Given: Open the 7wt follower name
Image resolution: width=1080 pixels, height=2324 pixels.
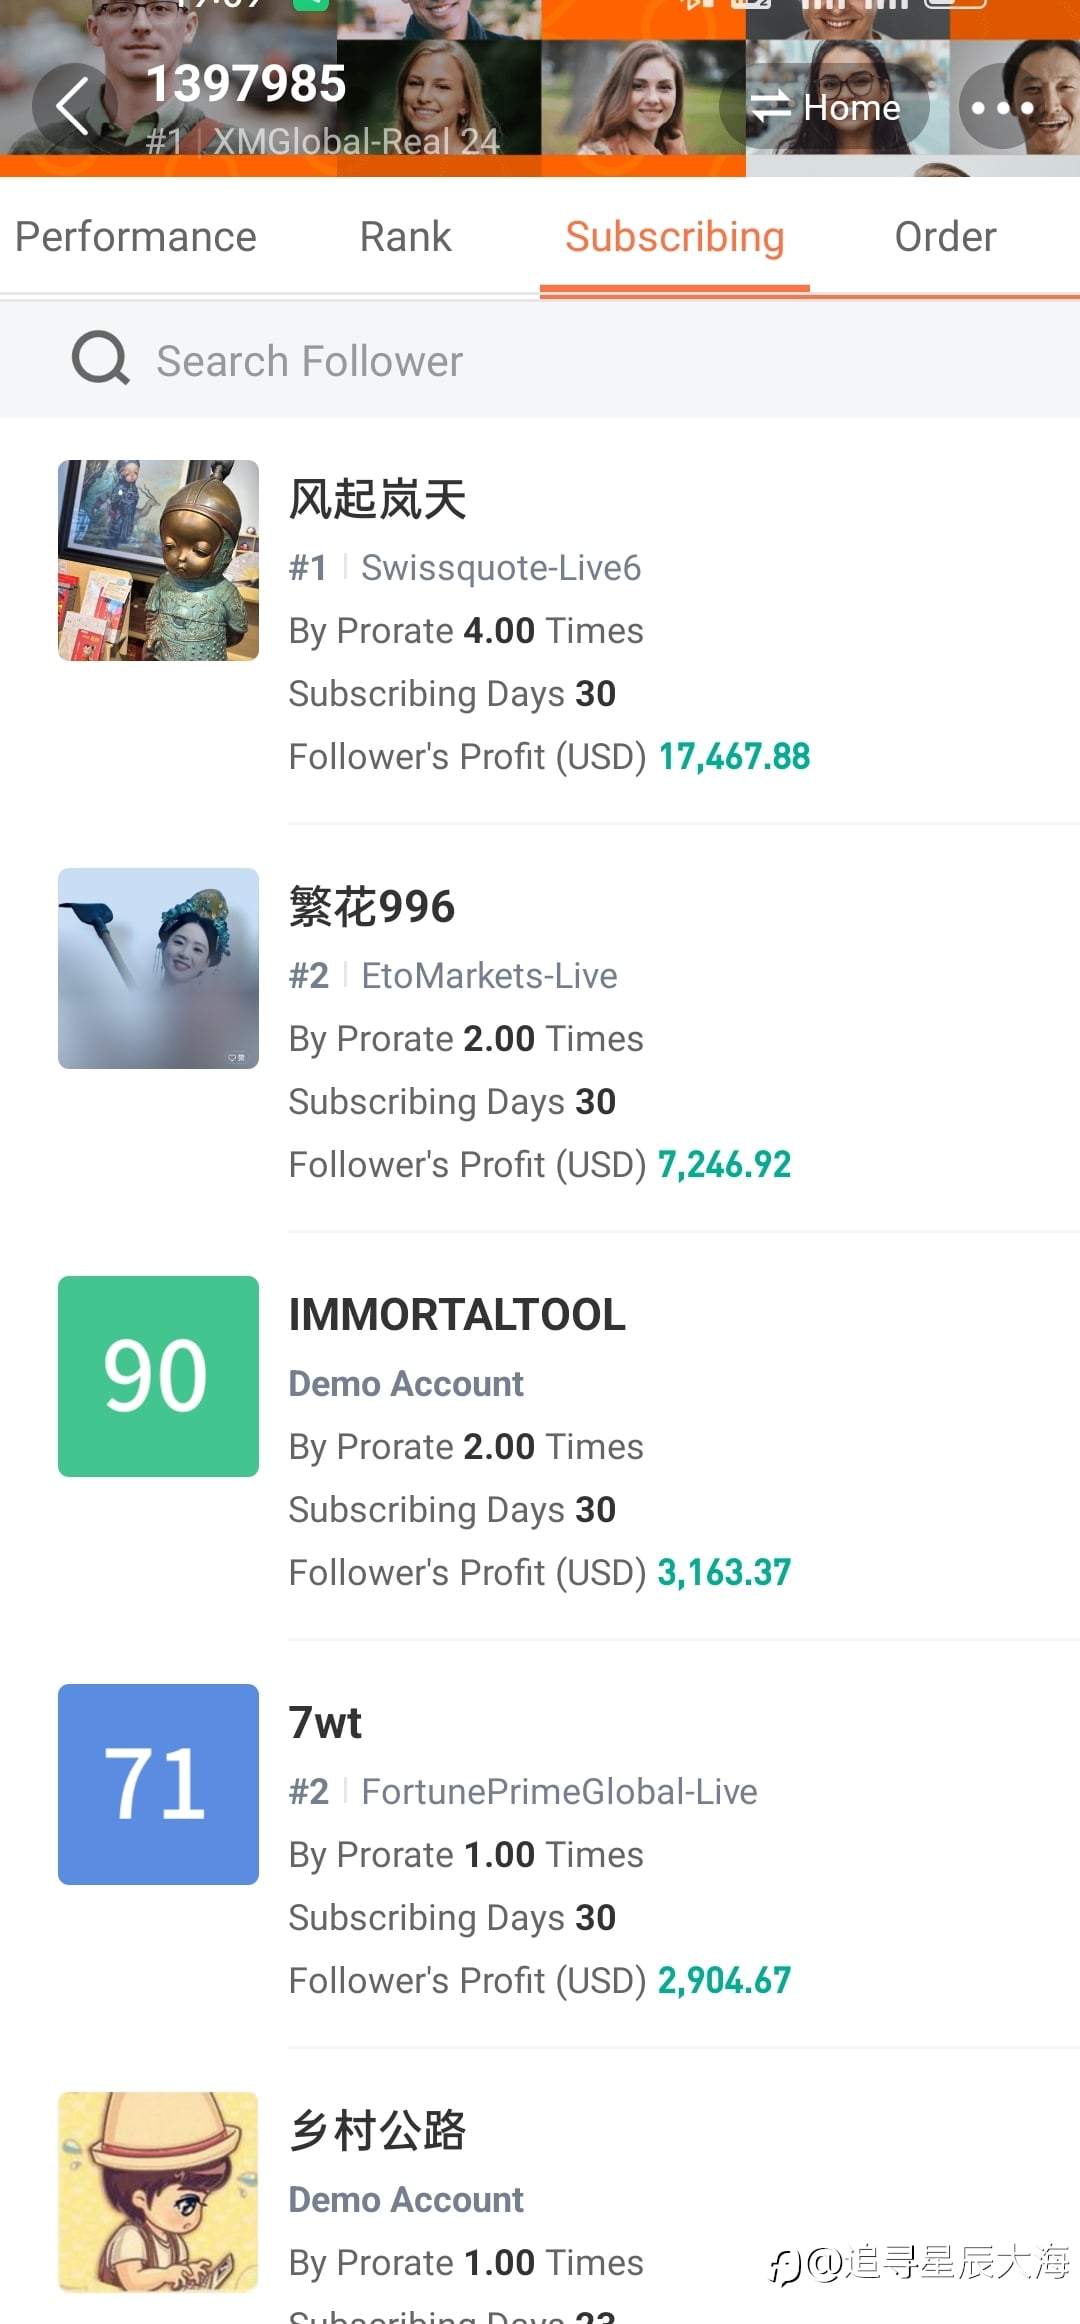Looking at the screenshot, I should tap(325, 1723).
